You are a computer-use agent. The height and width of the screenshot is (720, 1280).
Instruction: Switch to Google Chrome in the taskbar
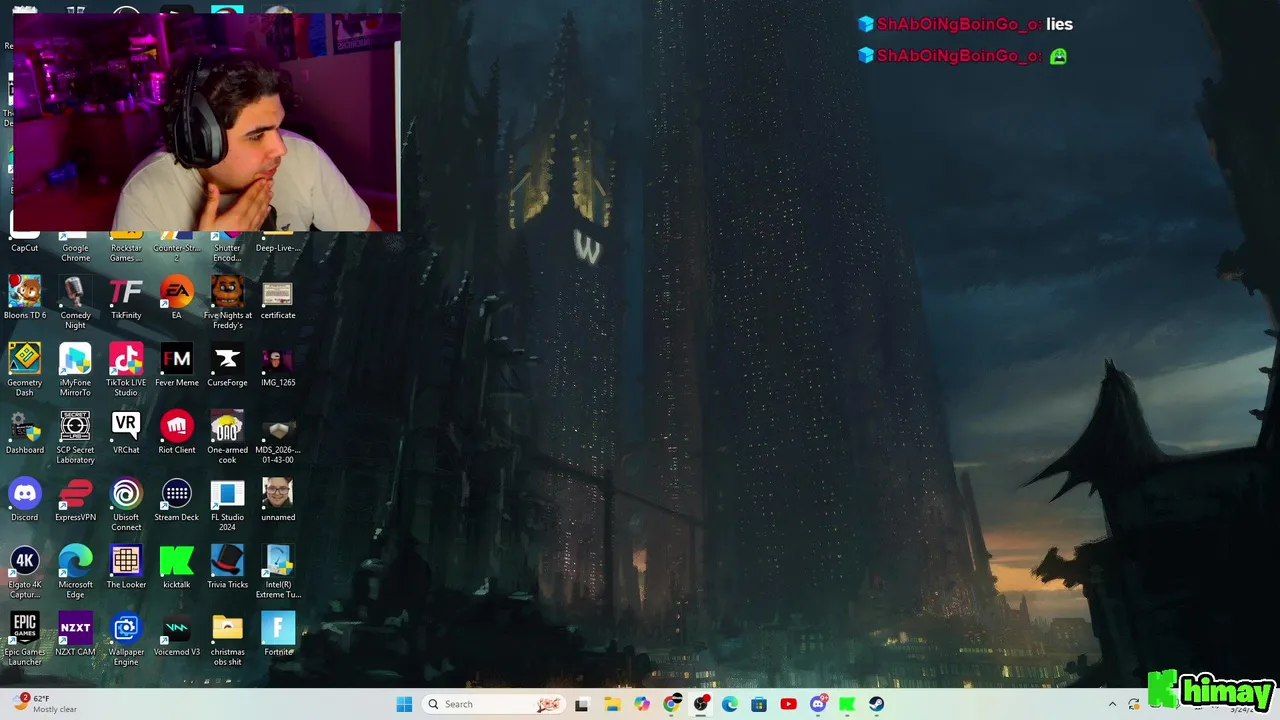coord(671,704)
